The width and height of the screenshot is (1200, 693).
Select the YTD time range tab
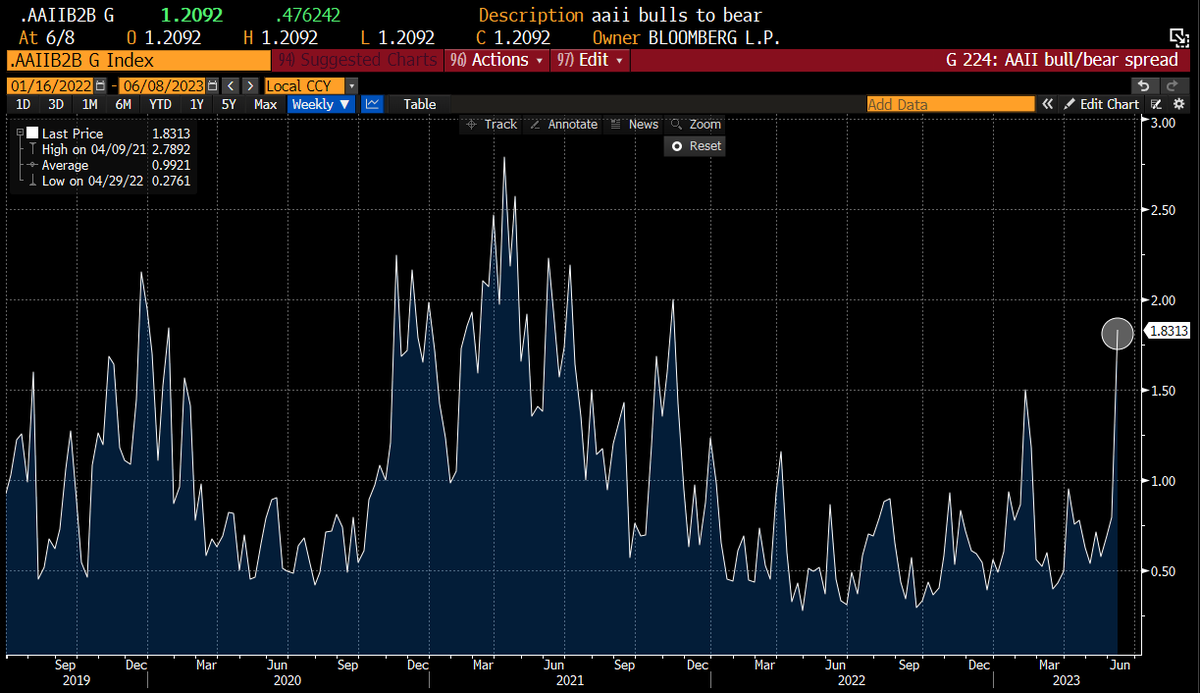160,104
